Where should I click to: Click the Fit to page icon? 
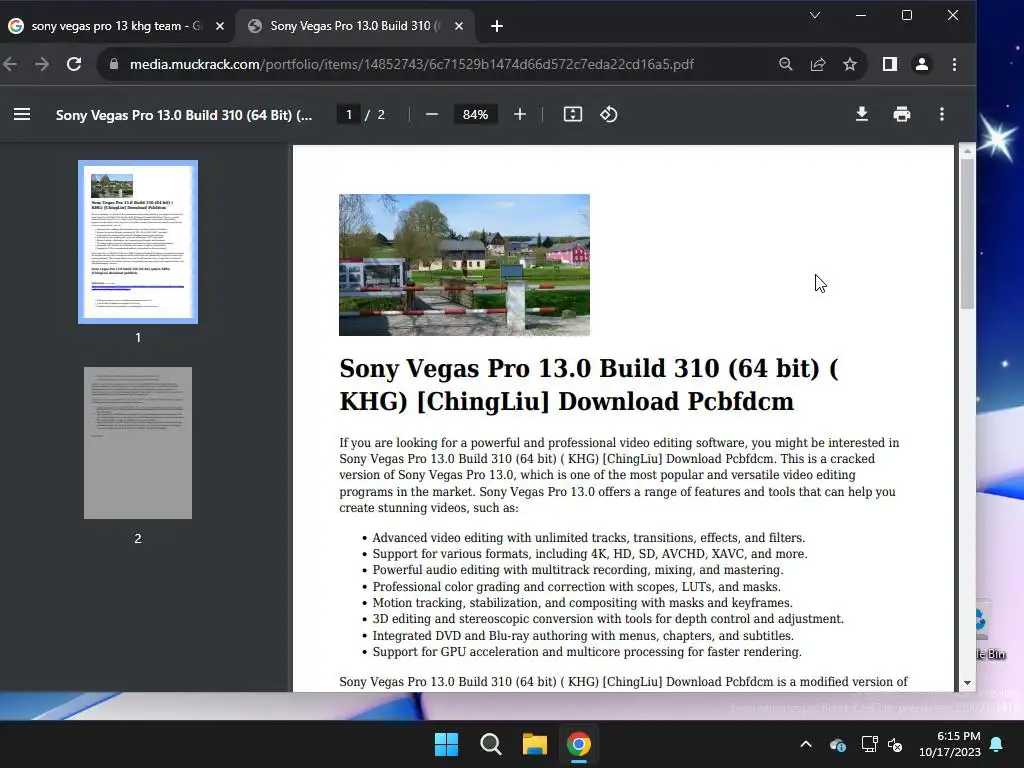[573, 114]
